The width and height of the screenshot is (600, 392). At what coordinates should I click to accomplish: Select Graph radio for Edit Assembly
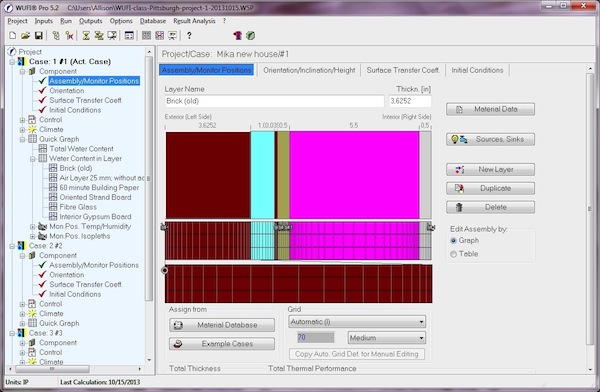pos(453,240)
